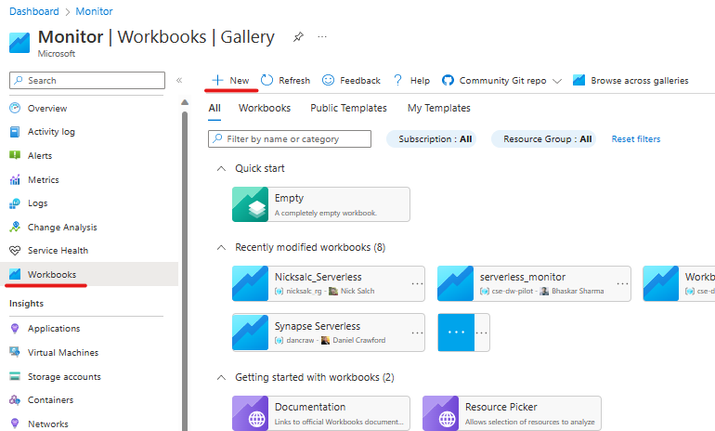Switch to My Templates tab
This screenshot has height=431, width=715.
(439, 108)
